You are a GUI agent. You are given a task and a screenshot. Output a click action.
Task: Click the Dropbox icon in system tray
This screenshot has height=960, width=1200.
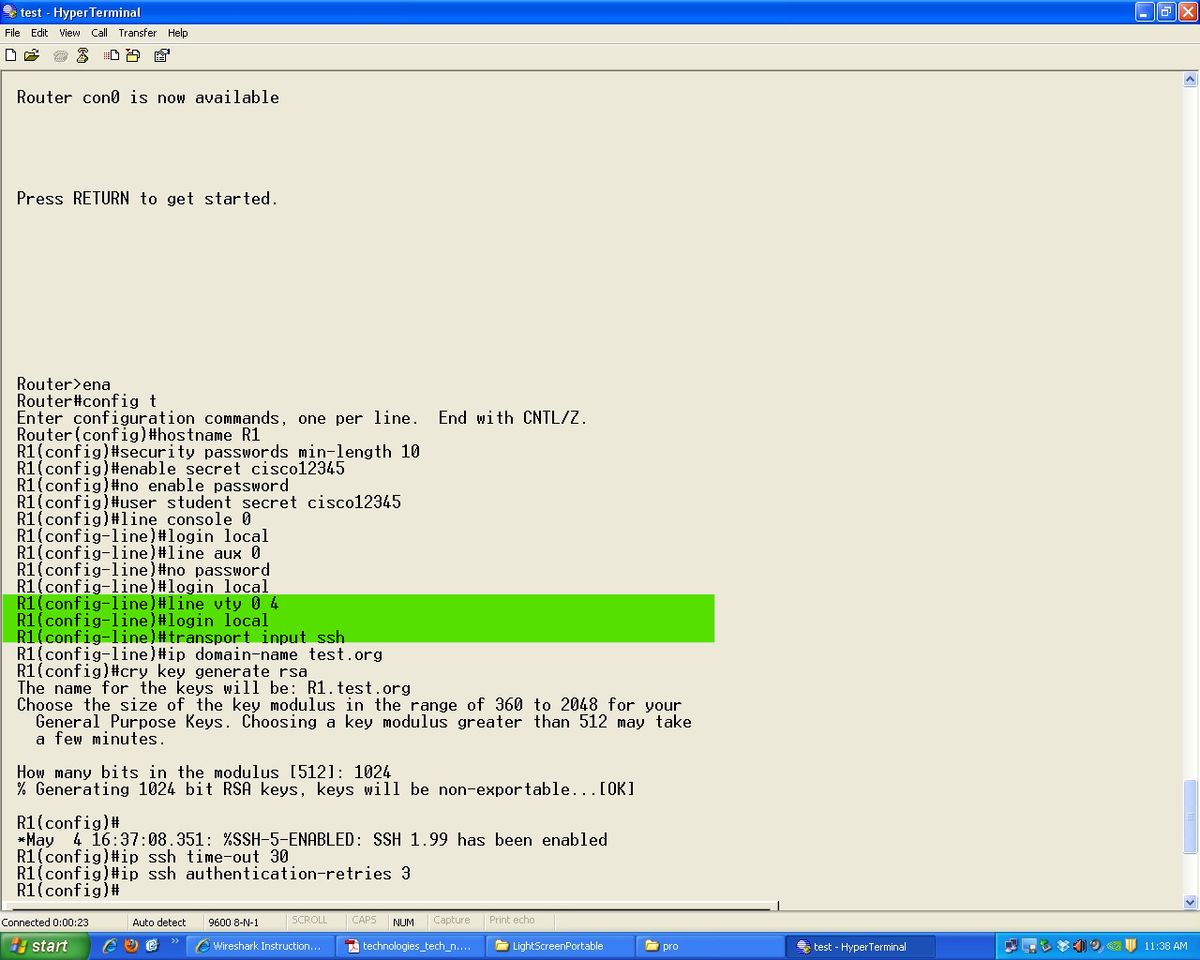(1063, 945)
